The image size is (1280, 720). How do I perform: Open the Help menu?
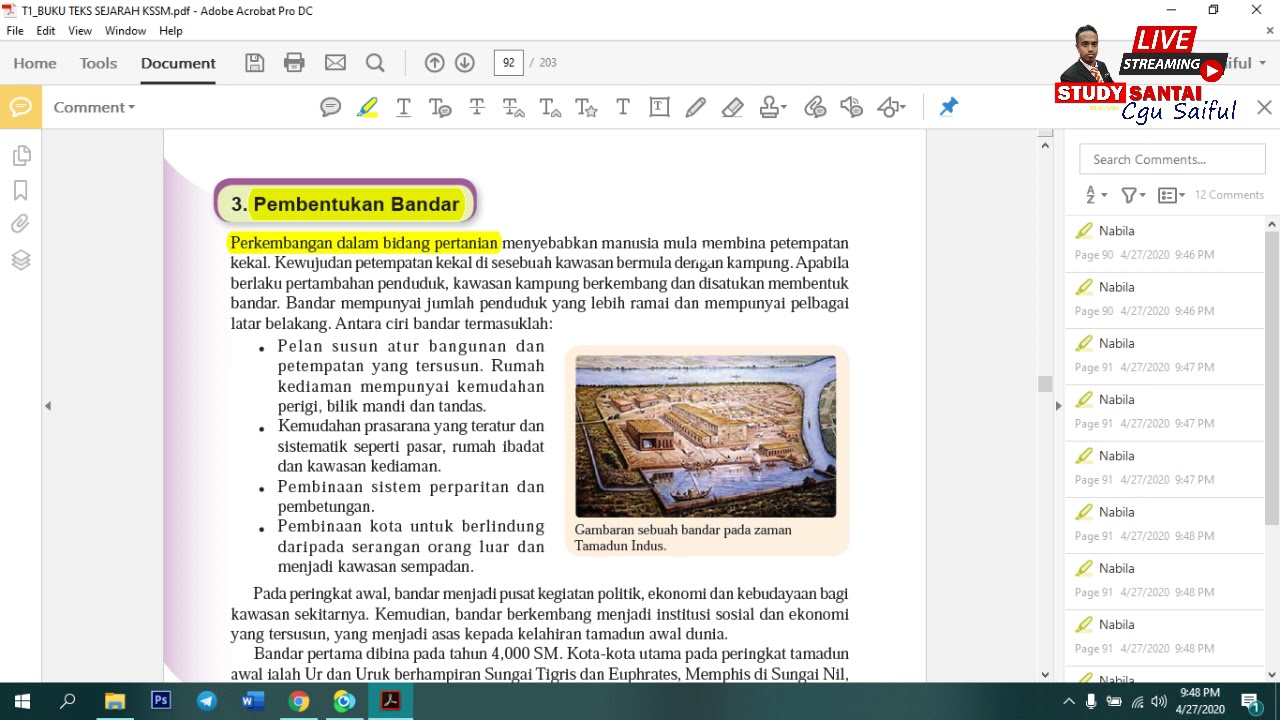click(171, 31)
